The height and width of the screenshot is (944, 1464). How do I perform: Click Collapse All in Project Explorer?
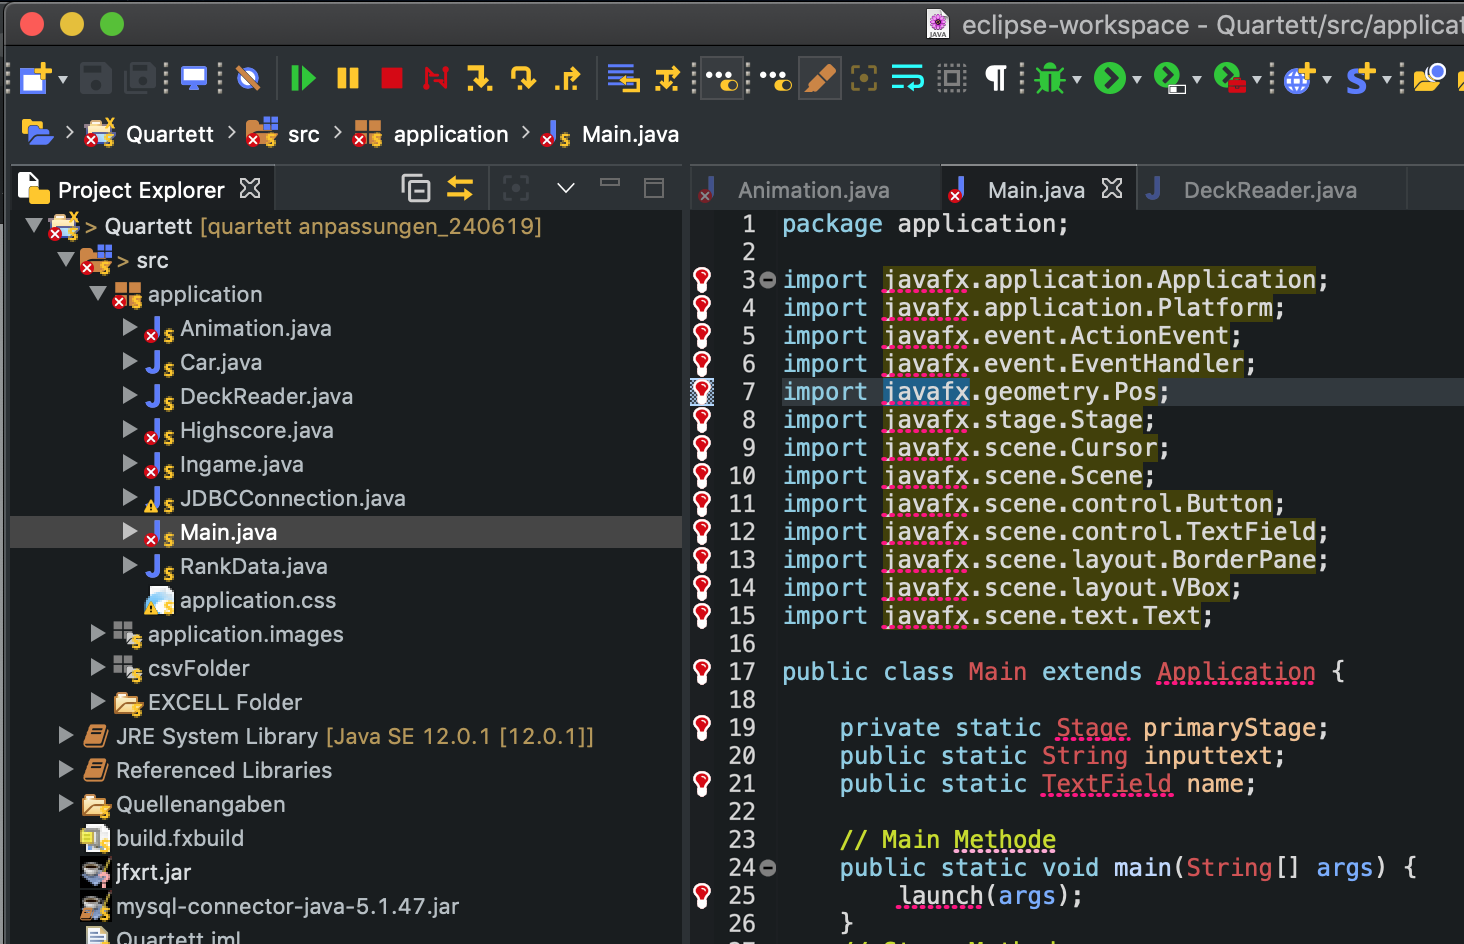point(415,188)
